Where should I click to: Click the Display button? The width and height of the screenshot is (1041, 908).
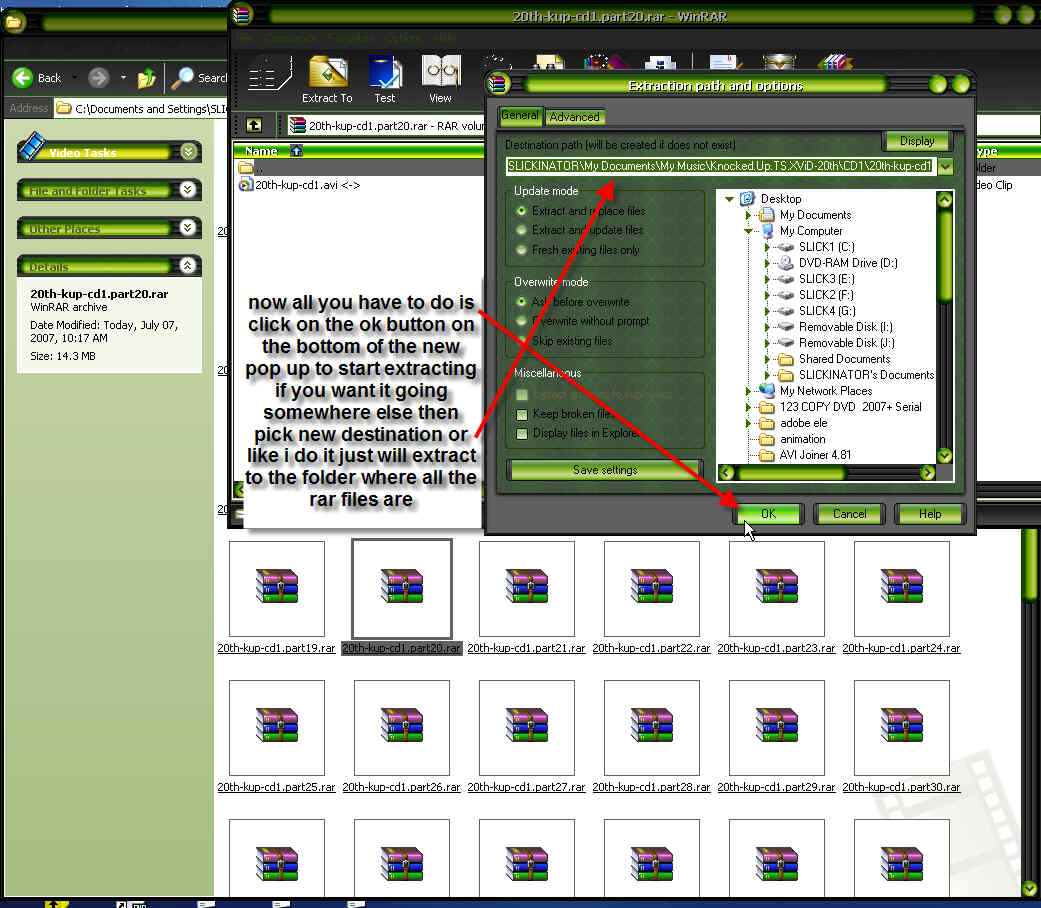[x=917, y=141]
